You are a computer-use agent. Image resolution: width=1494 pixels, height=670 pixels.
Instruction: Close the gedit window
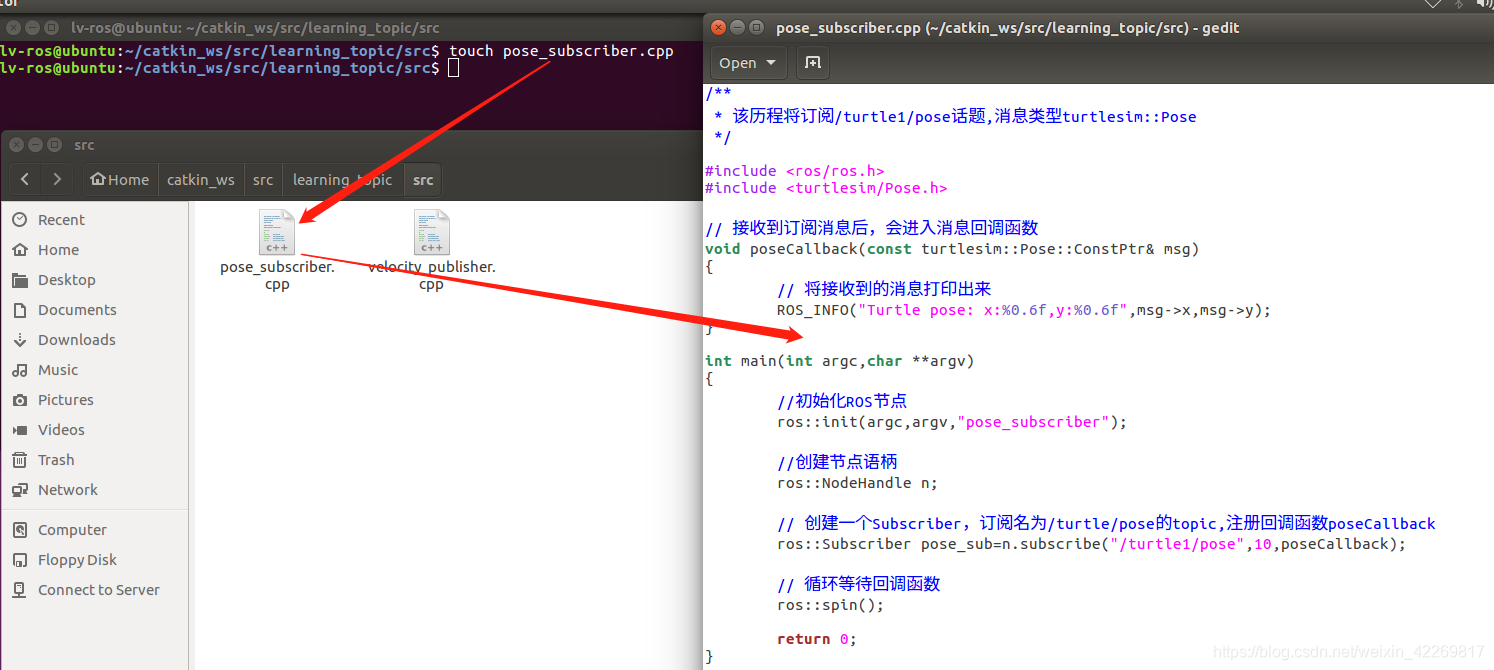pyautogui.click(x=720, y=27)
